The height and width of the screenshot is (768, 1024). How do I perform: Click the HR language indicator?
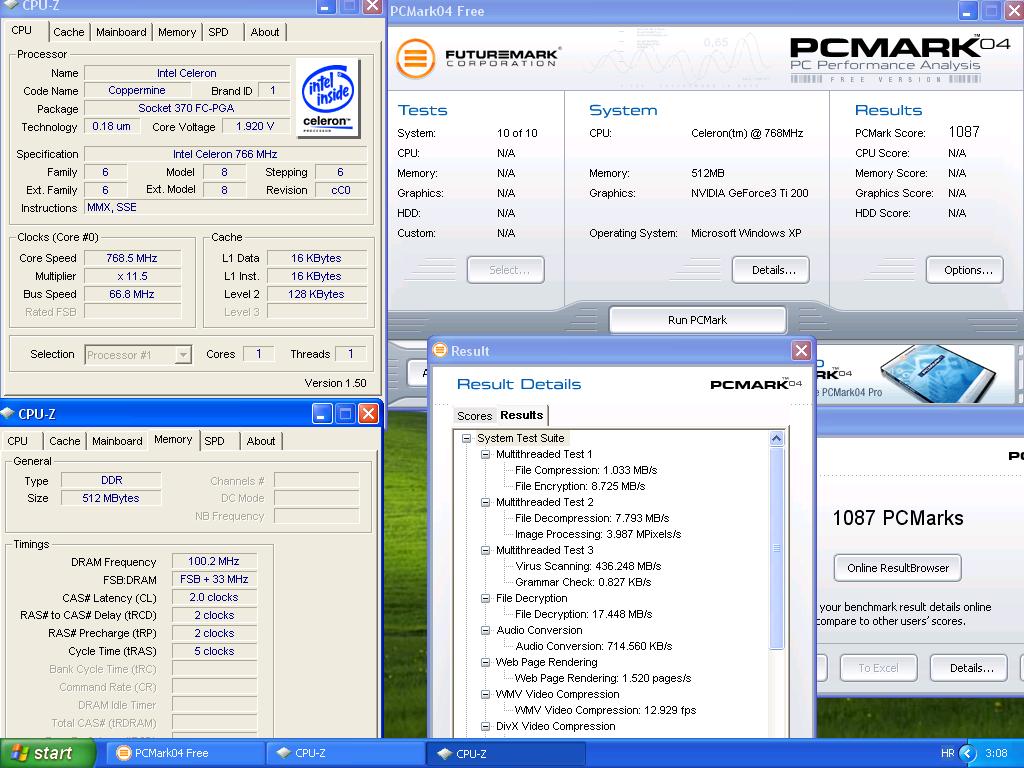click(x=948, y=753)
